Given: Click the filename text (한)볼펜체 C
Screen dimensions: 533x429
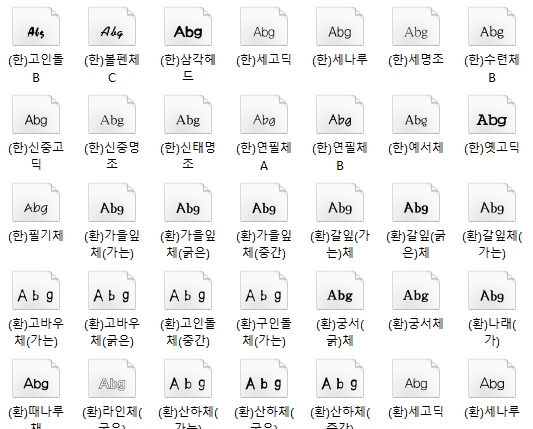Looking at the screenshot, I should 112,68.
